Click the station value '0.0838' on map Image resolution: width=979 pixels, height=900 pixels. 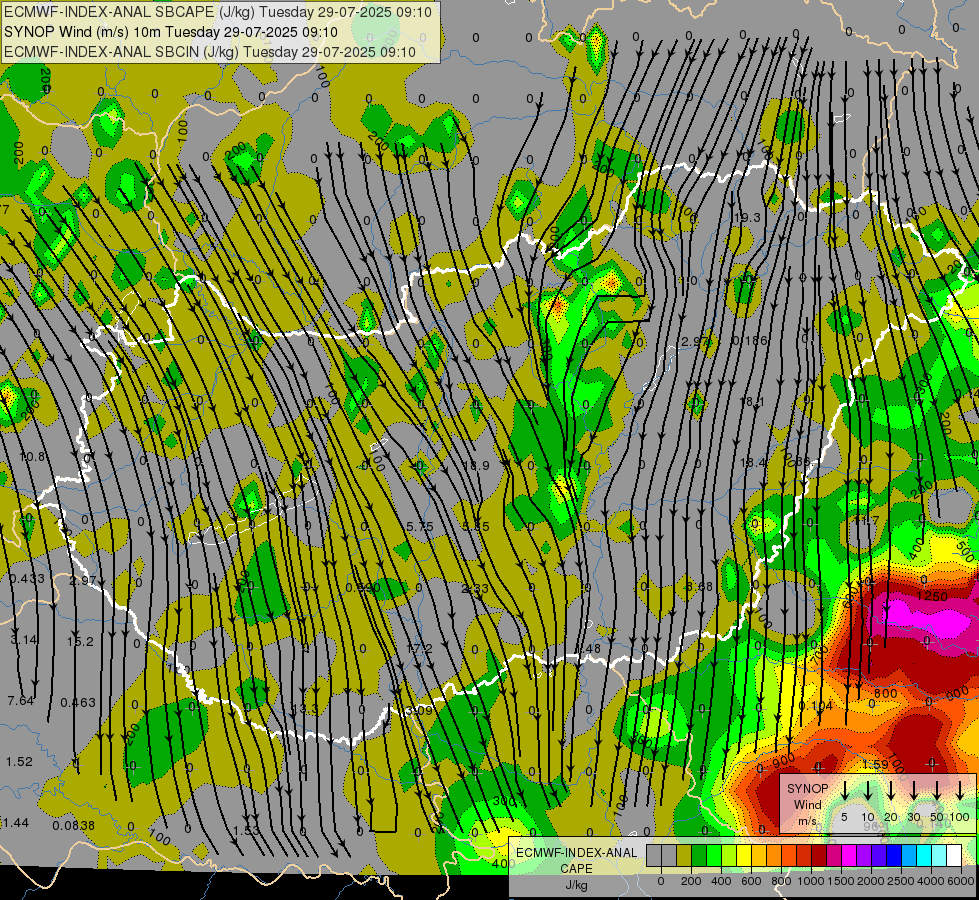pos(74,826)
